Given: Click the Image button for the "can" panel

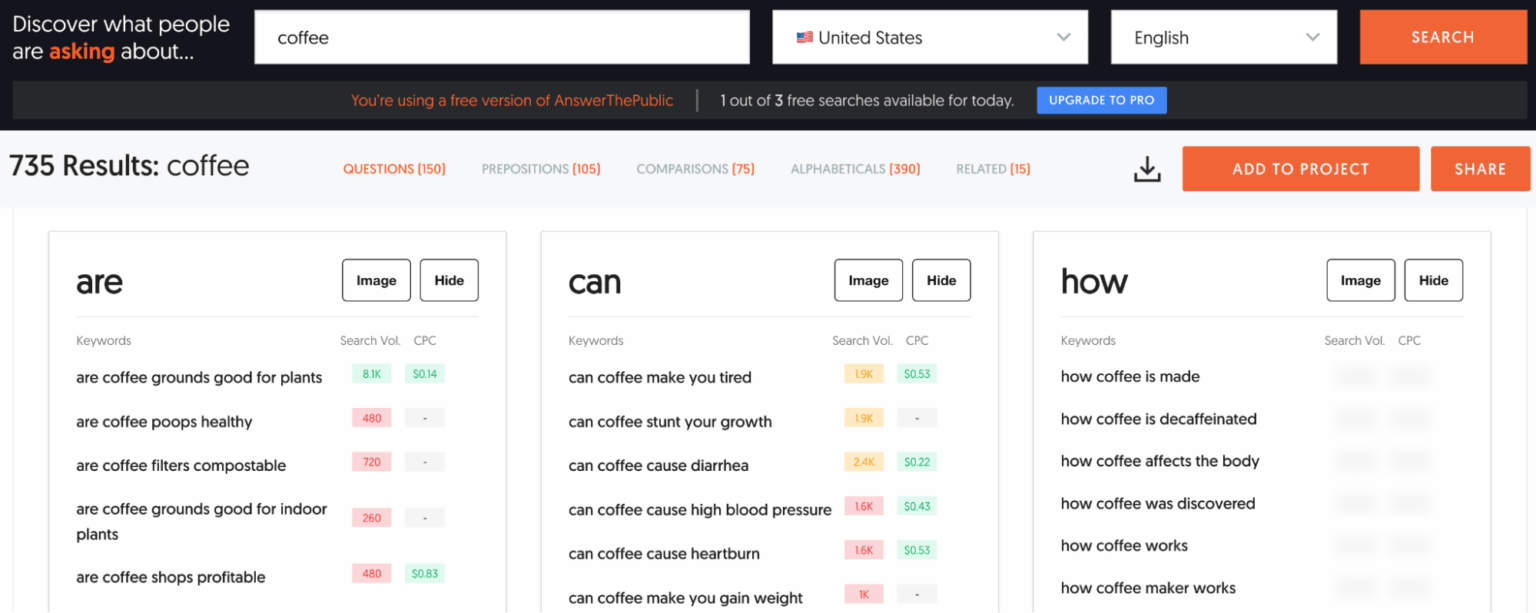Looking at the screenshot, I should point(868,280).
